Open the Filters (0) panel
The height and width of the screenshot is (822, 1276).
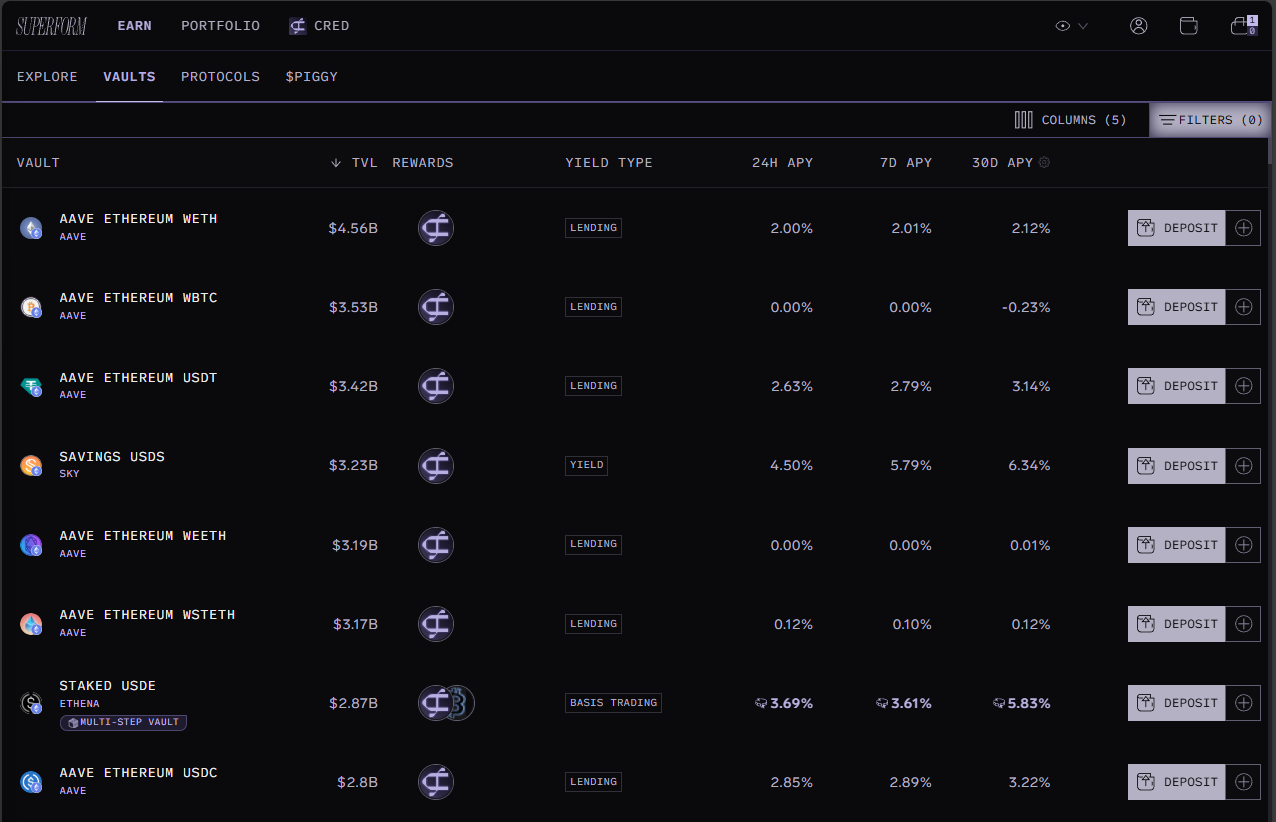pyautogui.click(x=1210, y=120)
